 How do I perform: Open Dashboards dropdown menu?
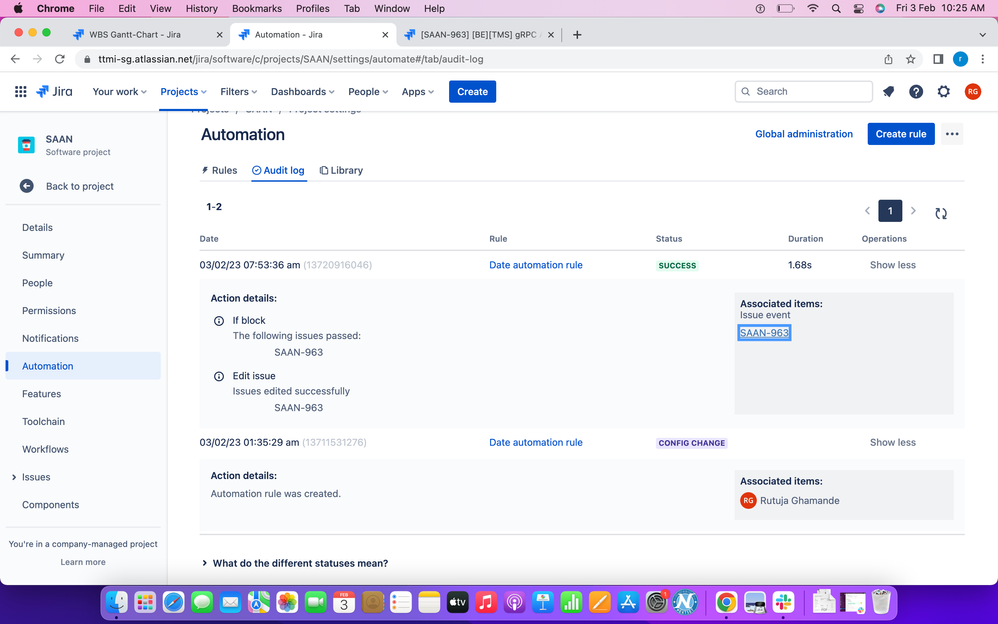(x=302, y=92)
